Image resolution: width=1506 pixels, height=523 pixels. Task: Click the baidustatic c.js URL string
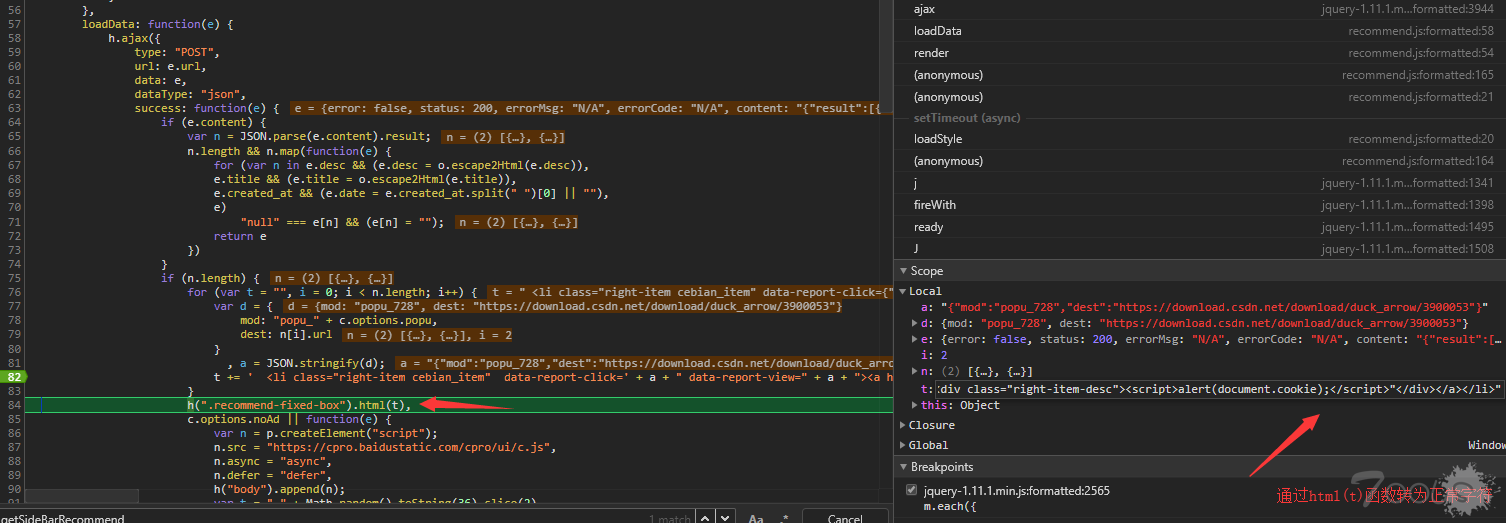[x=406, y=448]
